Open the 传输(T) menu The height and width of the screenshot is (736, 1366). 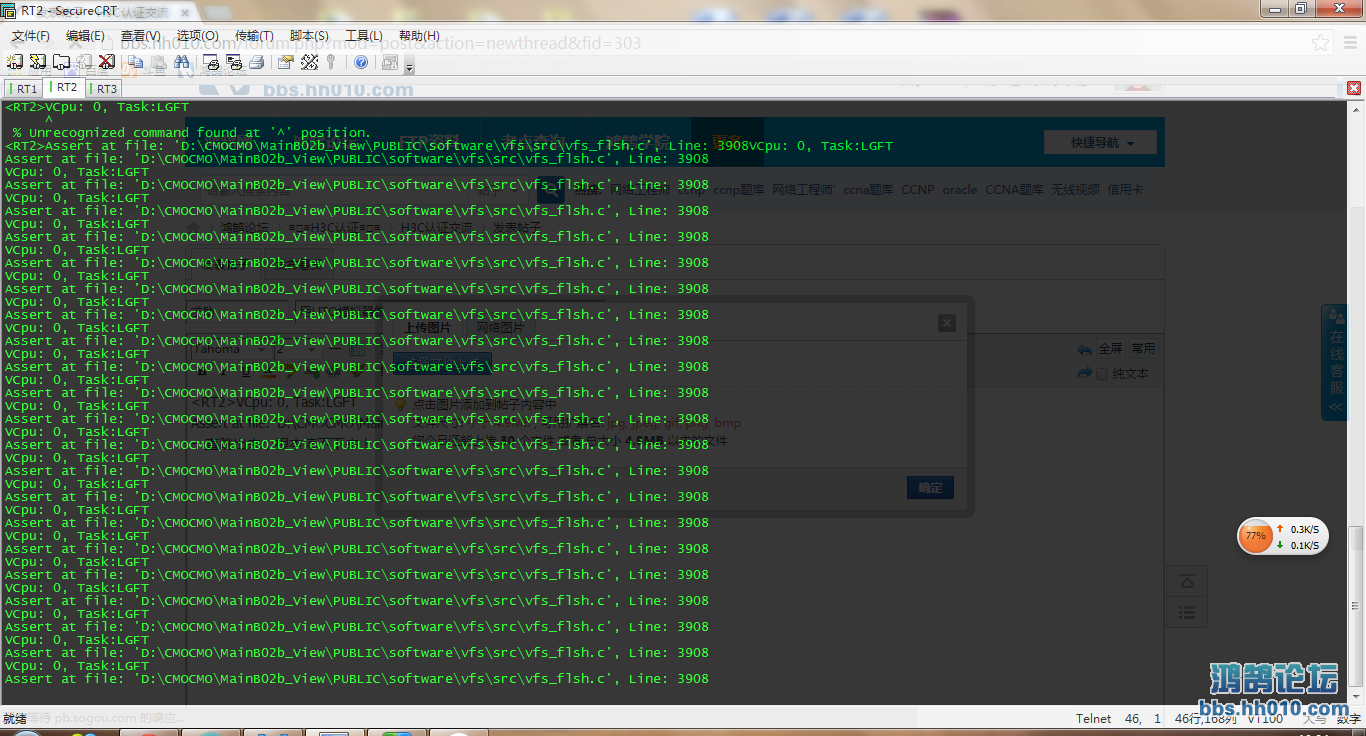254,35
